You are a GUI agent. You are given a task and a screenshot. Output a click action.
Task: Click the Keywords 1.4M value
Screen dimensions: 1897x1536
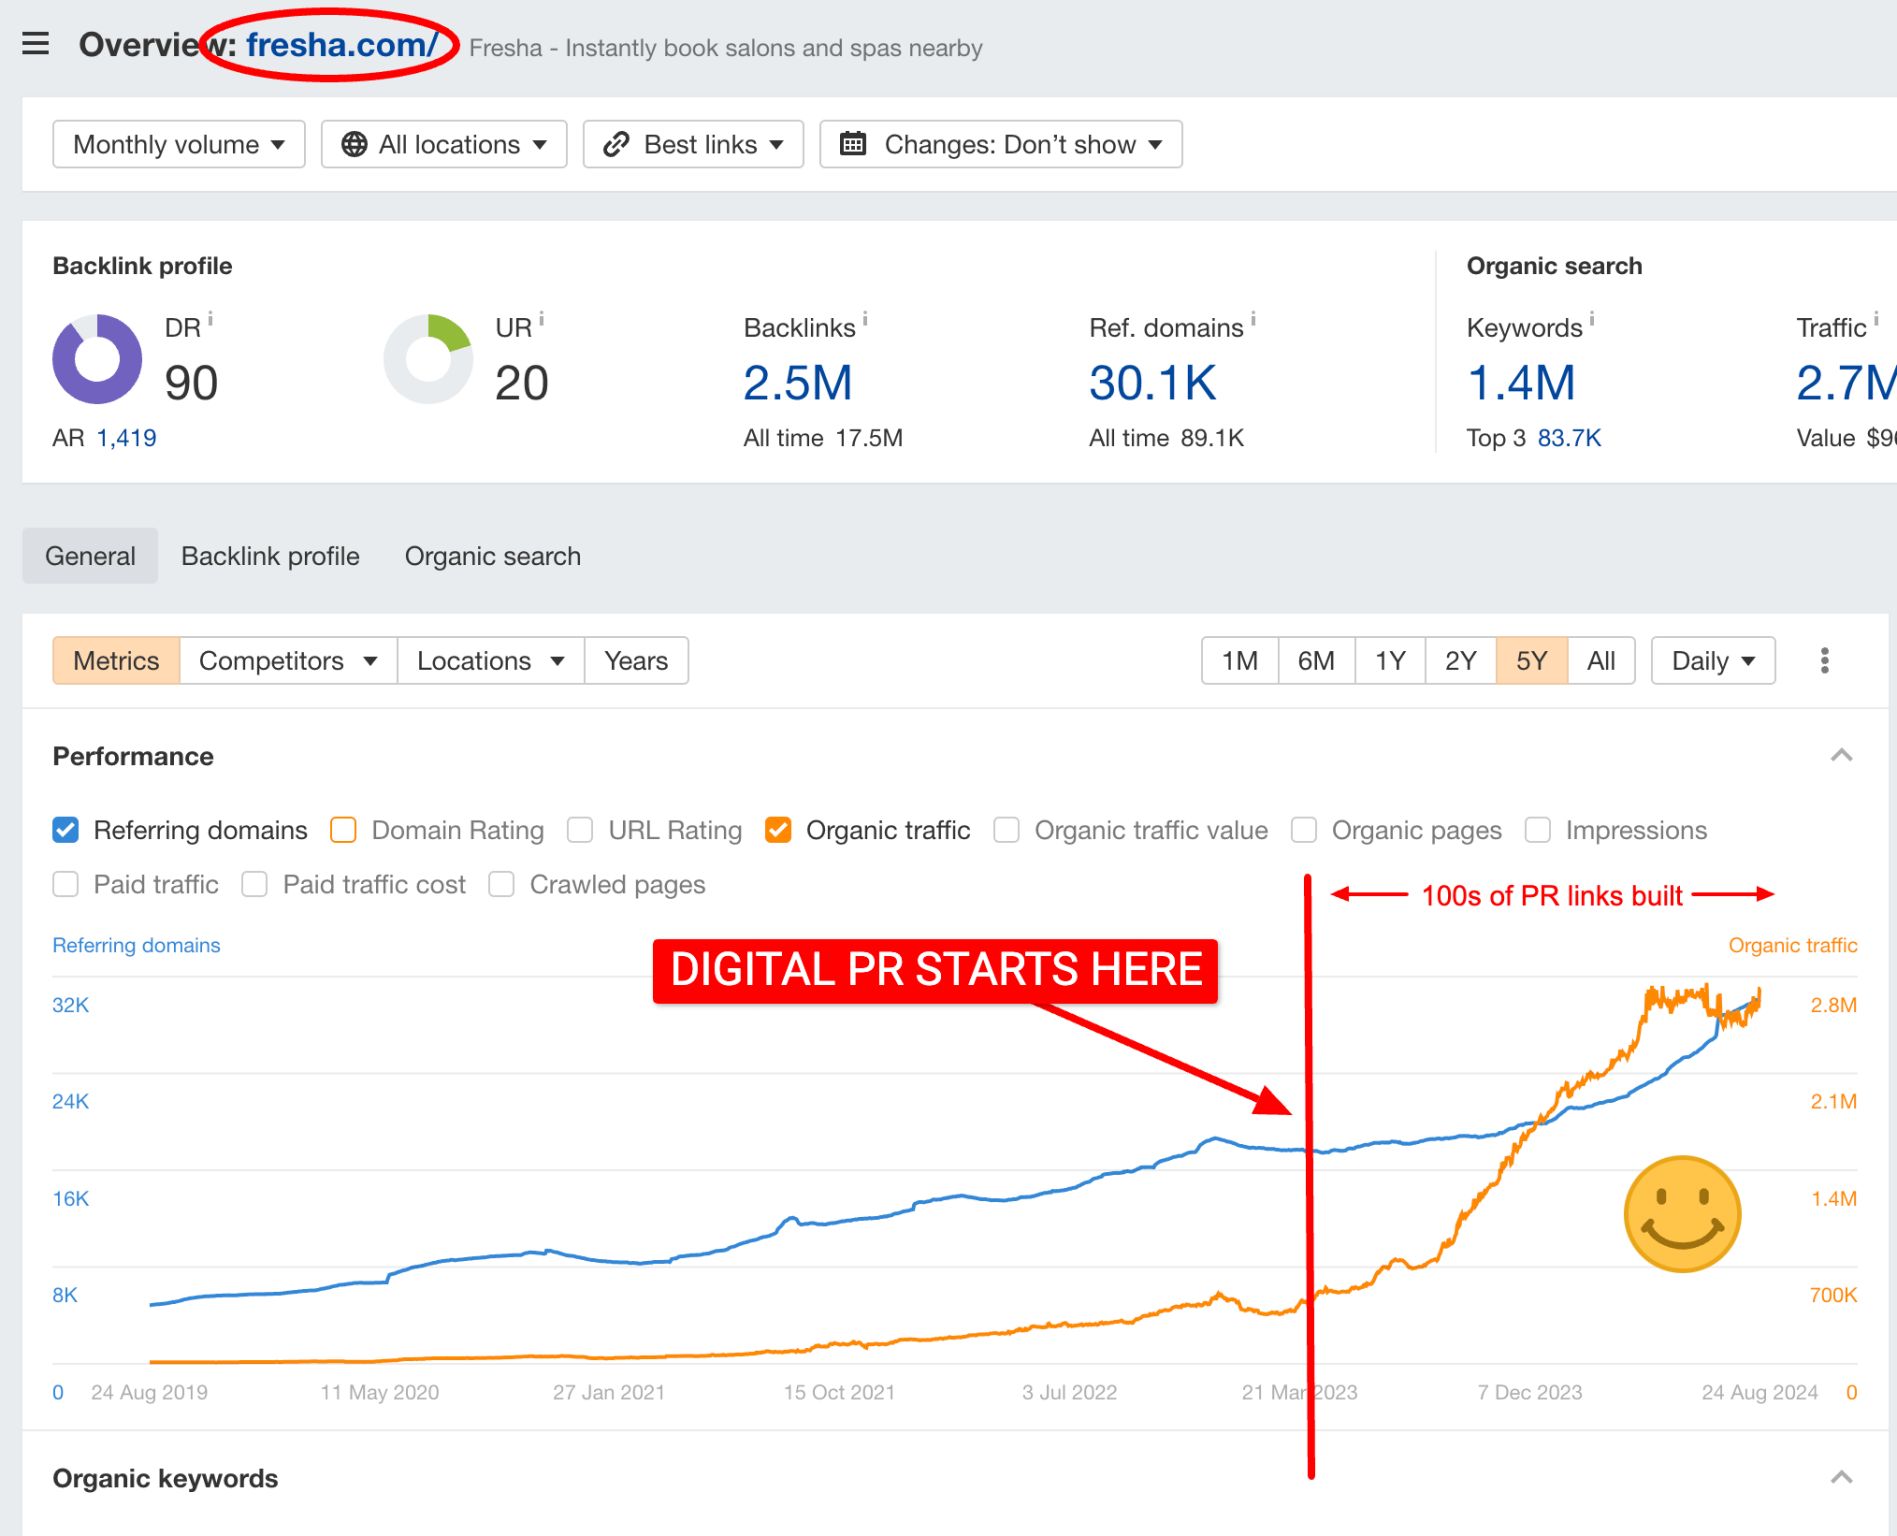tap(1521, 383)
